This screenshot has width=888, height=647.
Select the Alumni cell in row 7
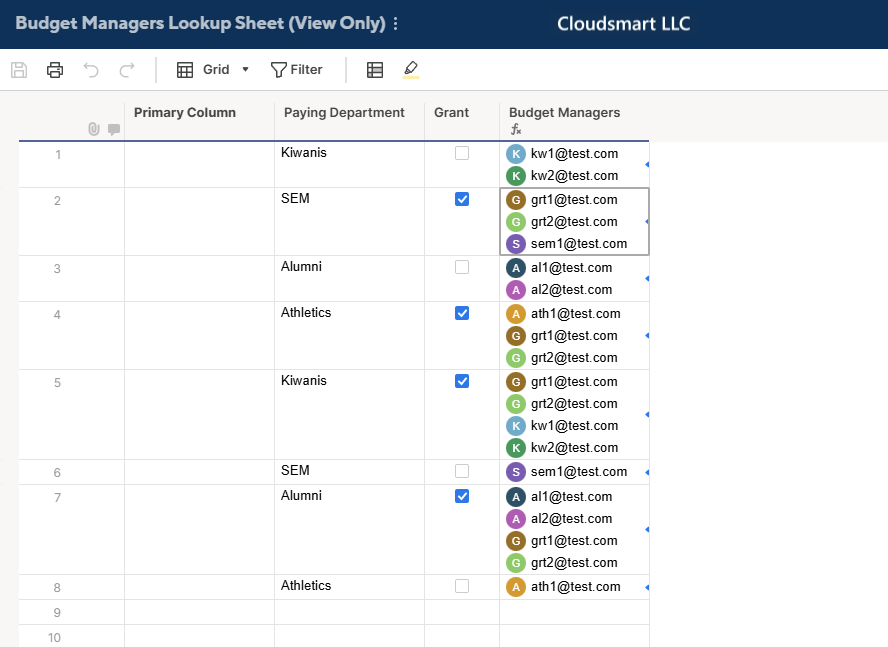click(349, 530)
